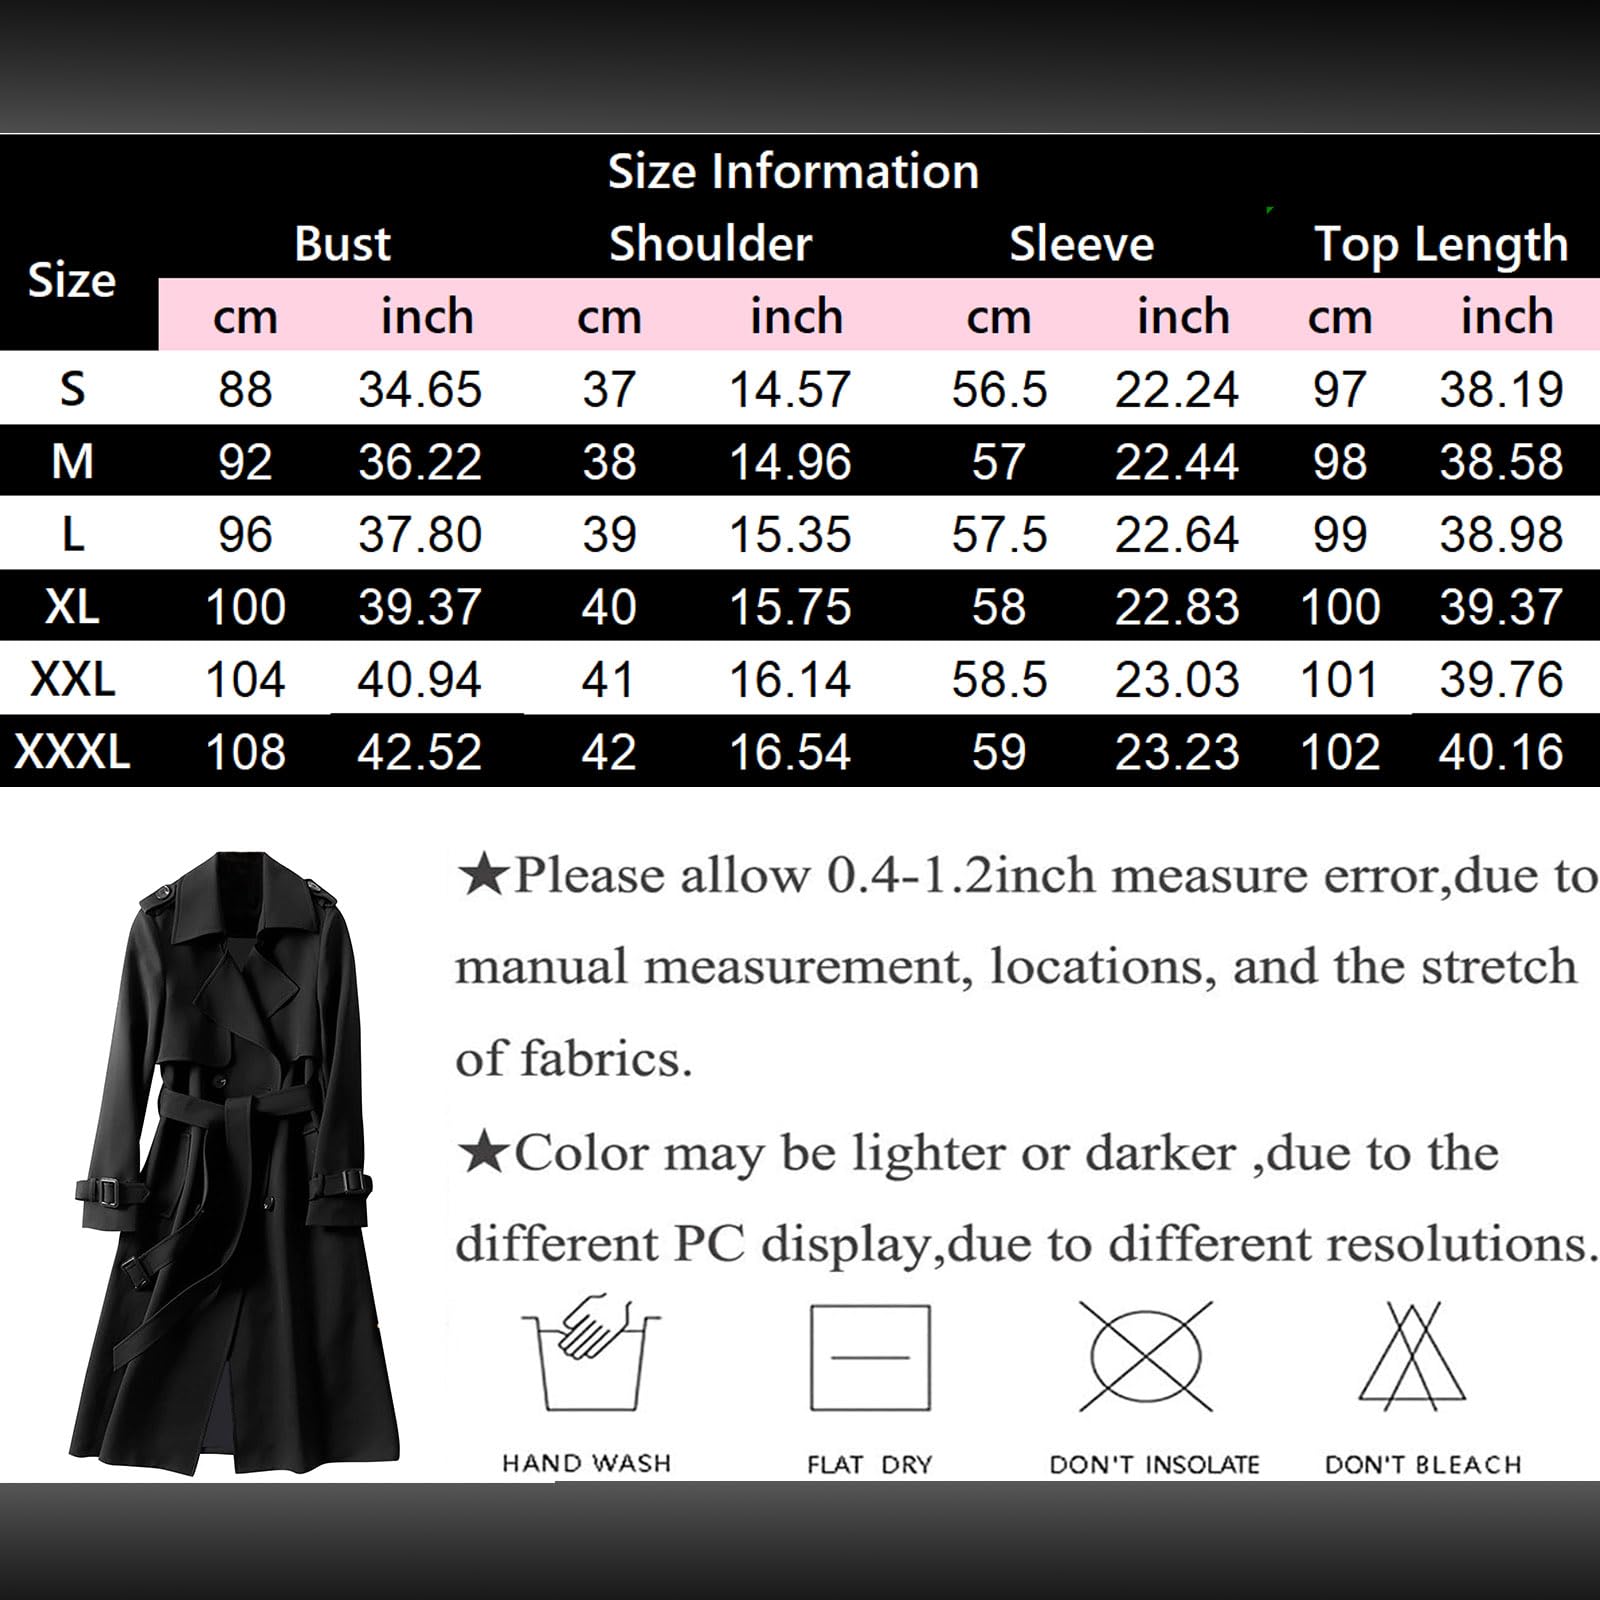This screenshot has height=1600, width=1600.
Task: Click the 'different PC display' text line
Action: tap(1025, 1246)
